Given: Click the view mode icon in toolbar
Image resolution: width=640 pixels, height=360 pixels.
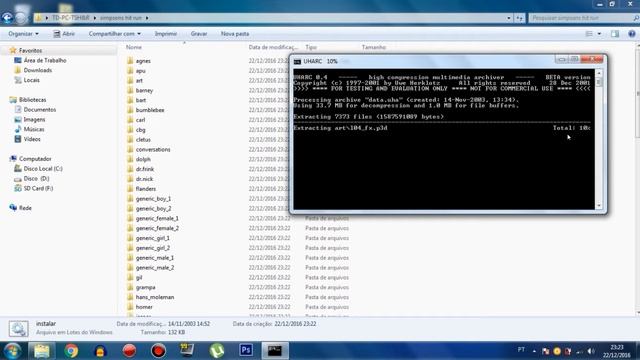Looking at the screenshot, I should pyautogui.click(x=589, y=34).
